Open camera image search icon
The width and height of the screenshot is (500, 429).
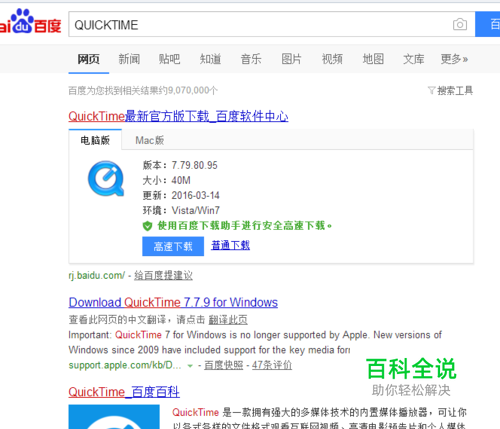(x=460, y=24)
